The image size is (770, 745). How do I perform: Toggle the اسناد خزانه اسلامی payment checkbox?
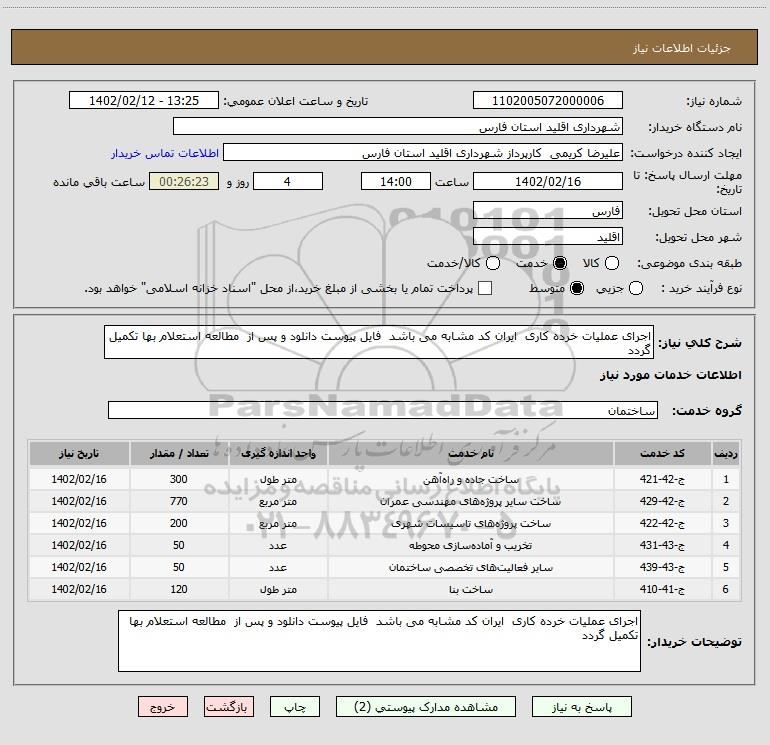485,288
